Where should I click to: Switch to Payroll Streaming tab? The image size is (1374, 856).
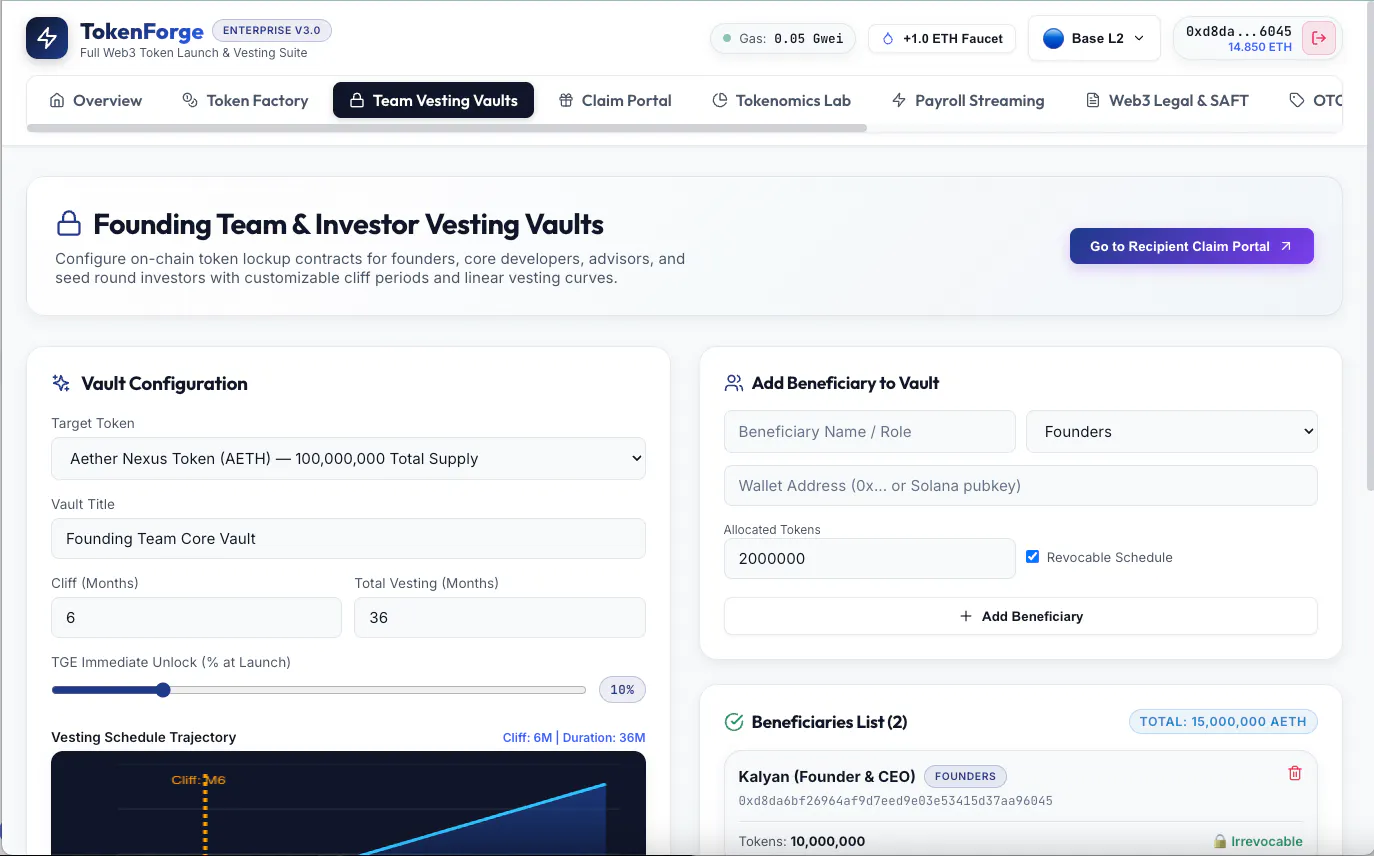(x=967, y=100)
